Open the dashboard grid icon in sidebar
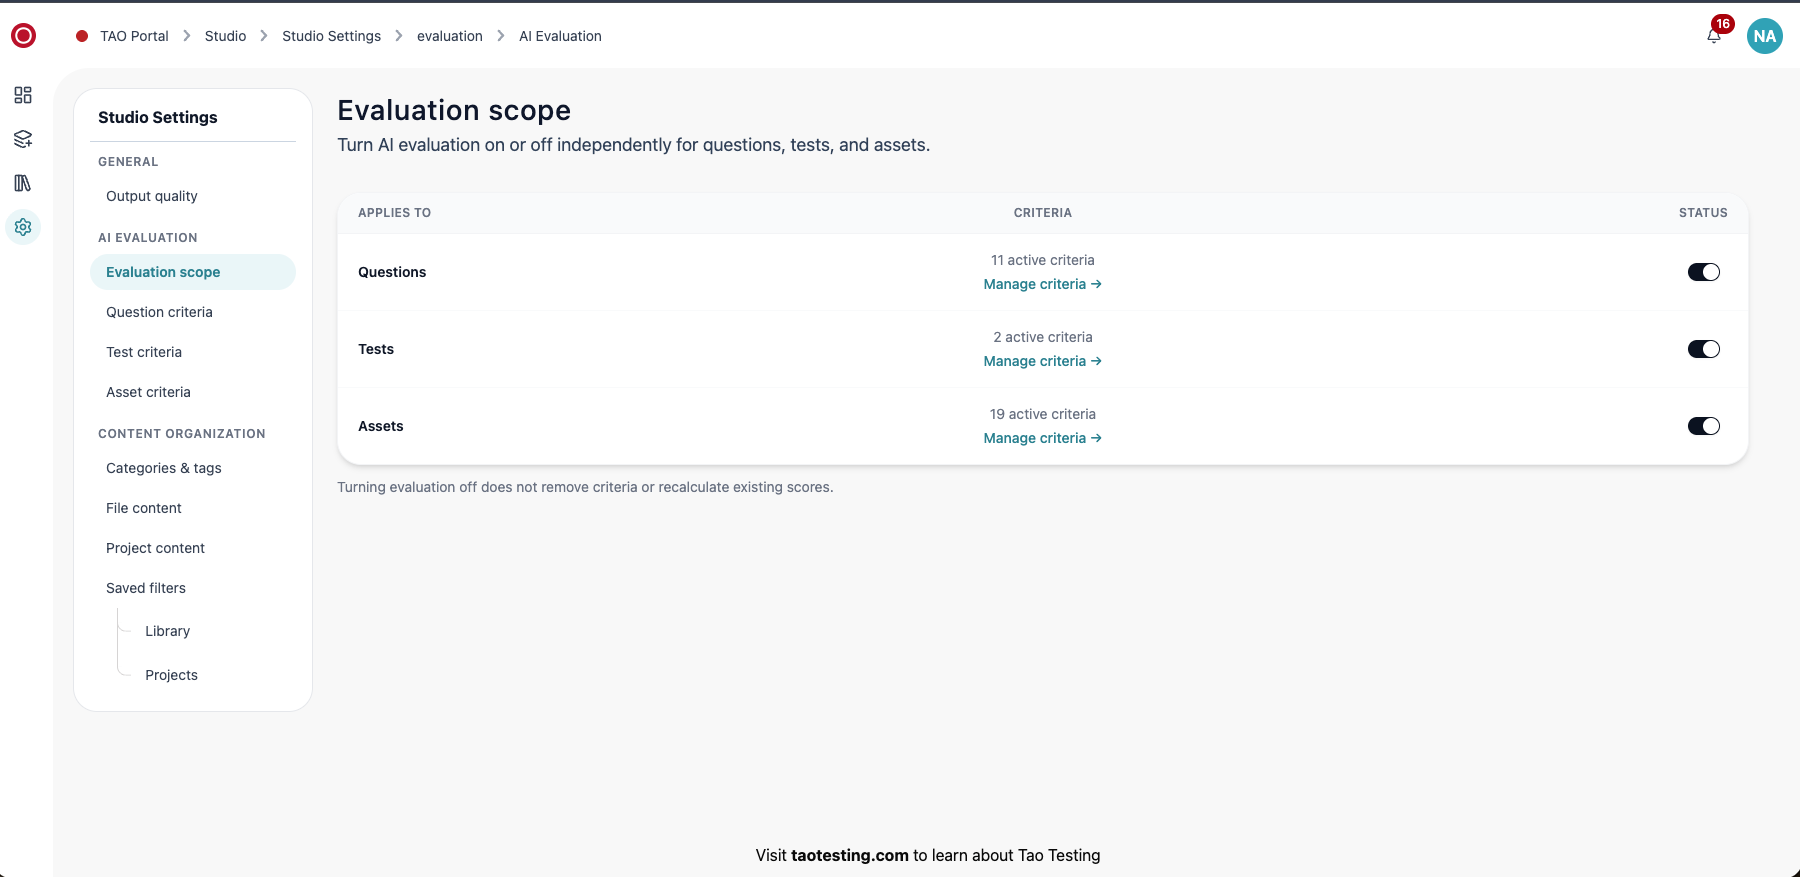 [x=23, y=95]
